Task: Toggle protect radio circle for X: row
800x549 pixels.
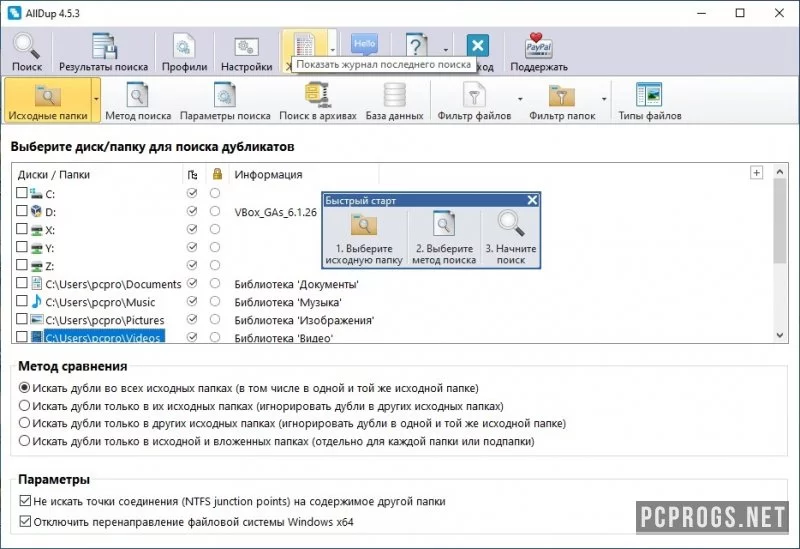Action: pos(215,229)
